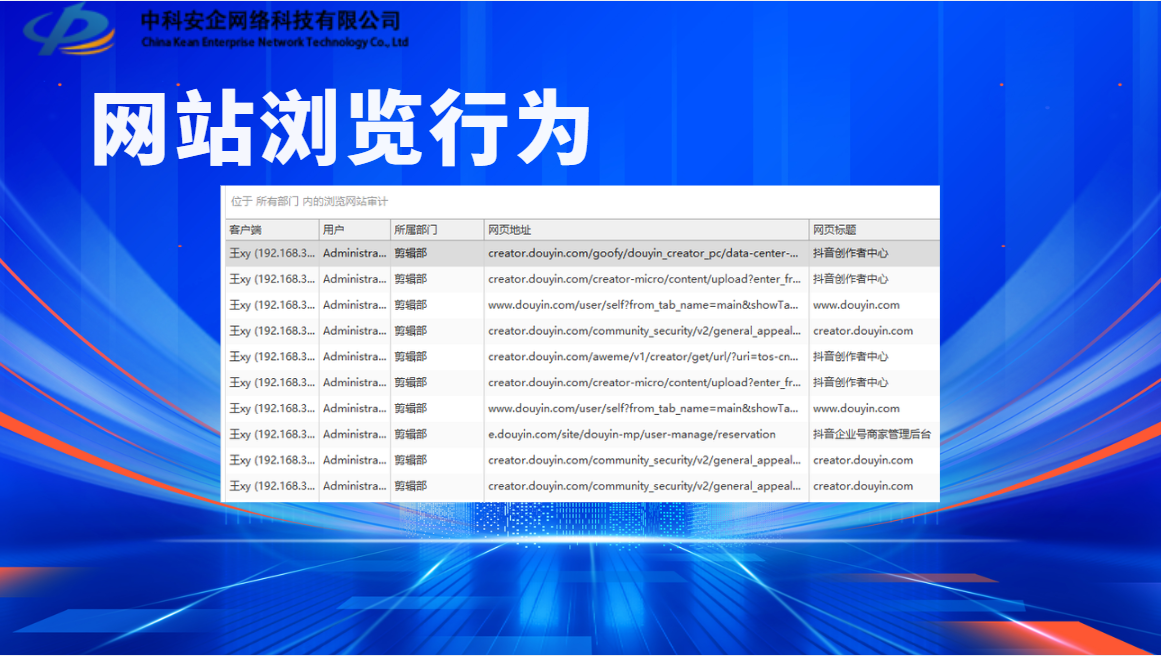Click the 抖音企业号商家管理后台 page title cell
Image resolution: width=1161 pixels, height=656 pixels.
[874, 435]
